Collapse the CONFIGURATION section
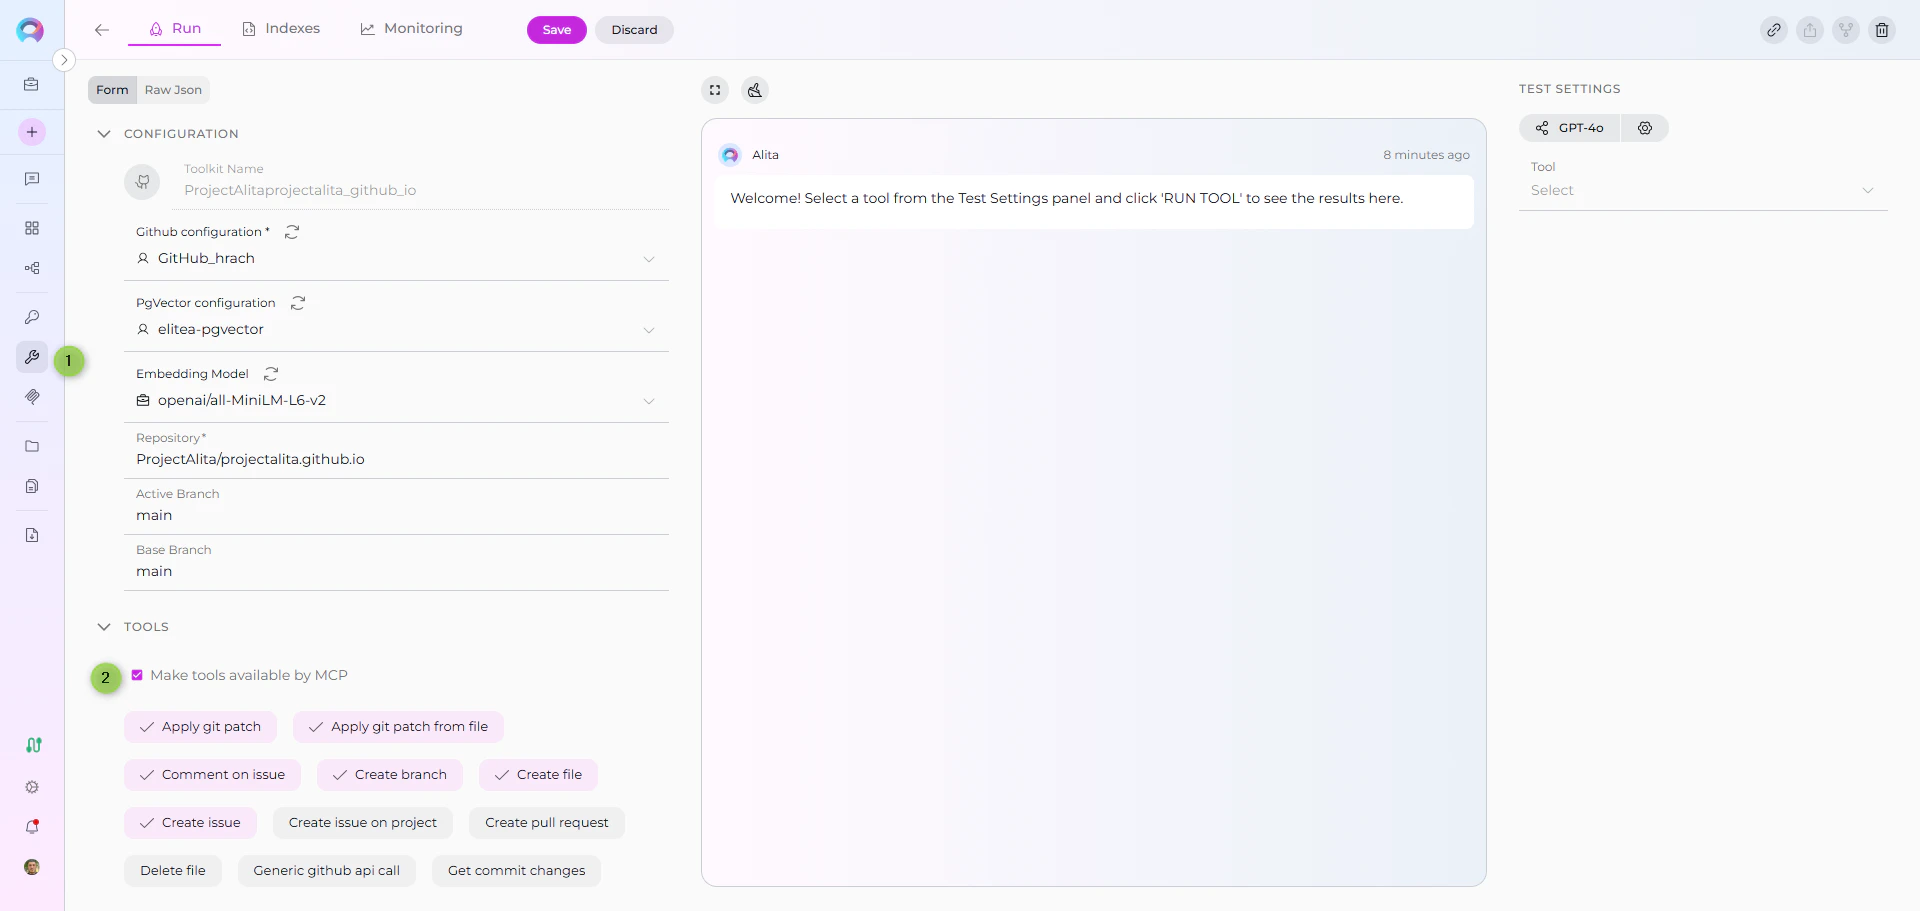The image size is (1920, 911). point(103,133)
